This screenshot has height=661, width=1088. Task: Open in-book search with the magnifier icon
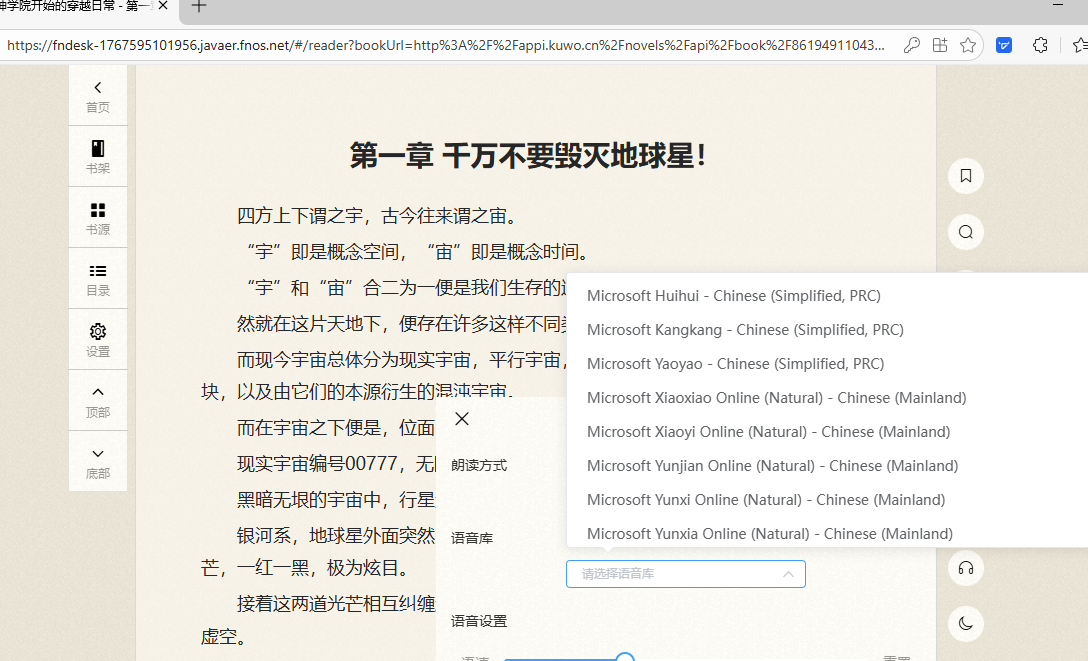coord(966,232)
